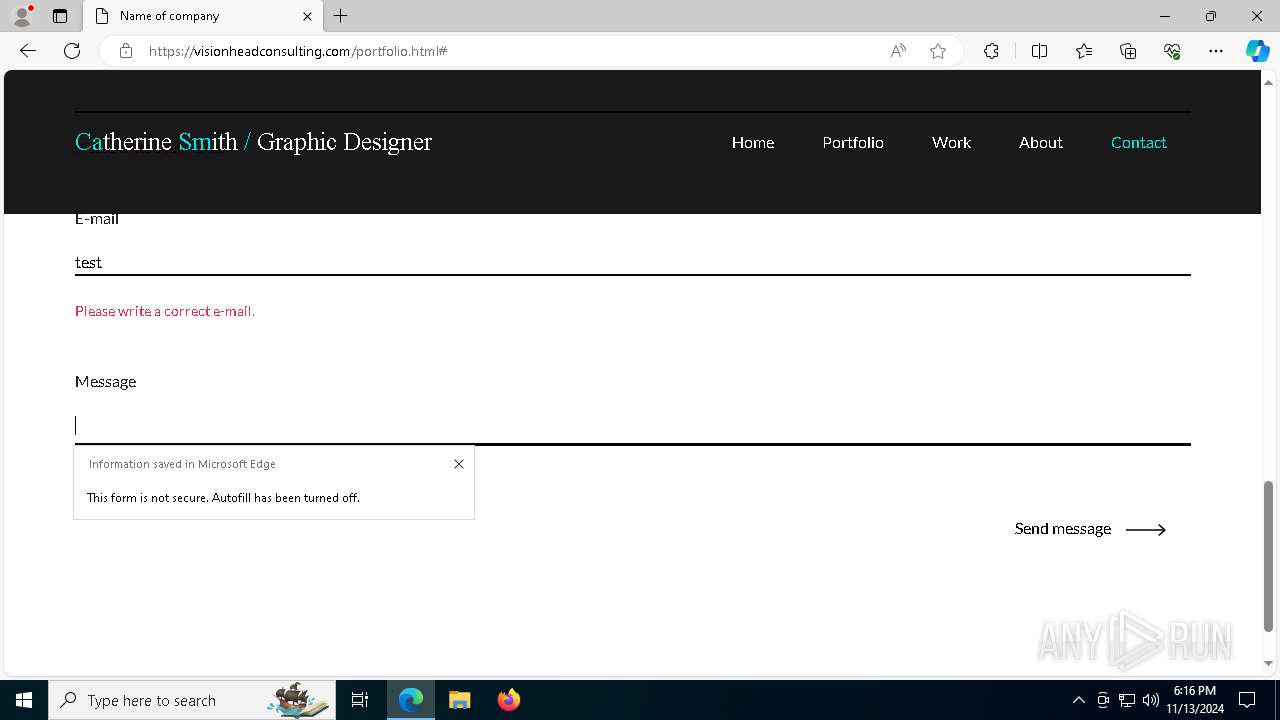
Task: Restore down the Edge window
Action: coord(1211,16)
